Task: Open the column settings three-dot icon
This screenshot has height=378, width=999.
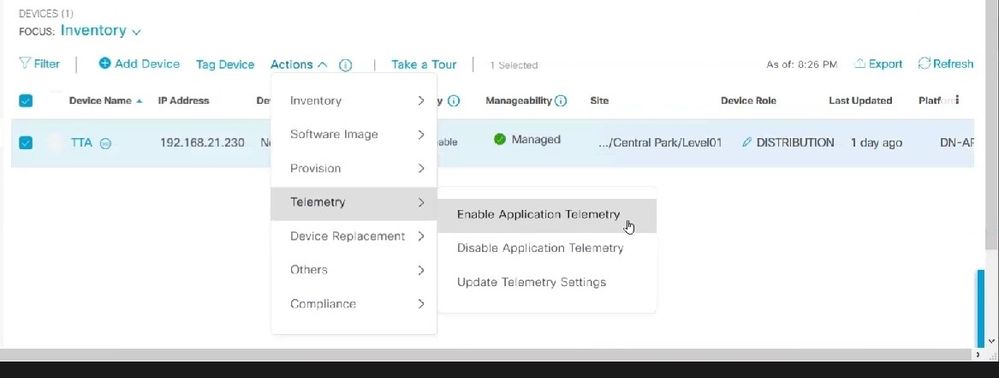Action: pyautogui.click(x=957, y=100)
